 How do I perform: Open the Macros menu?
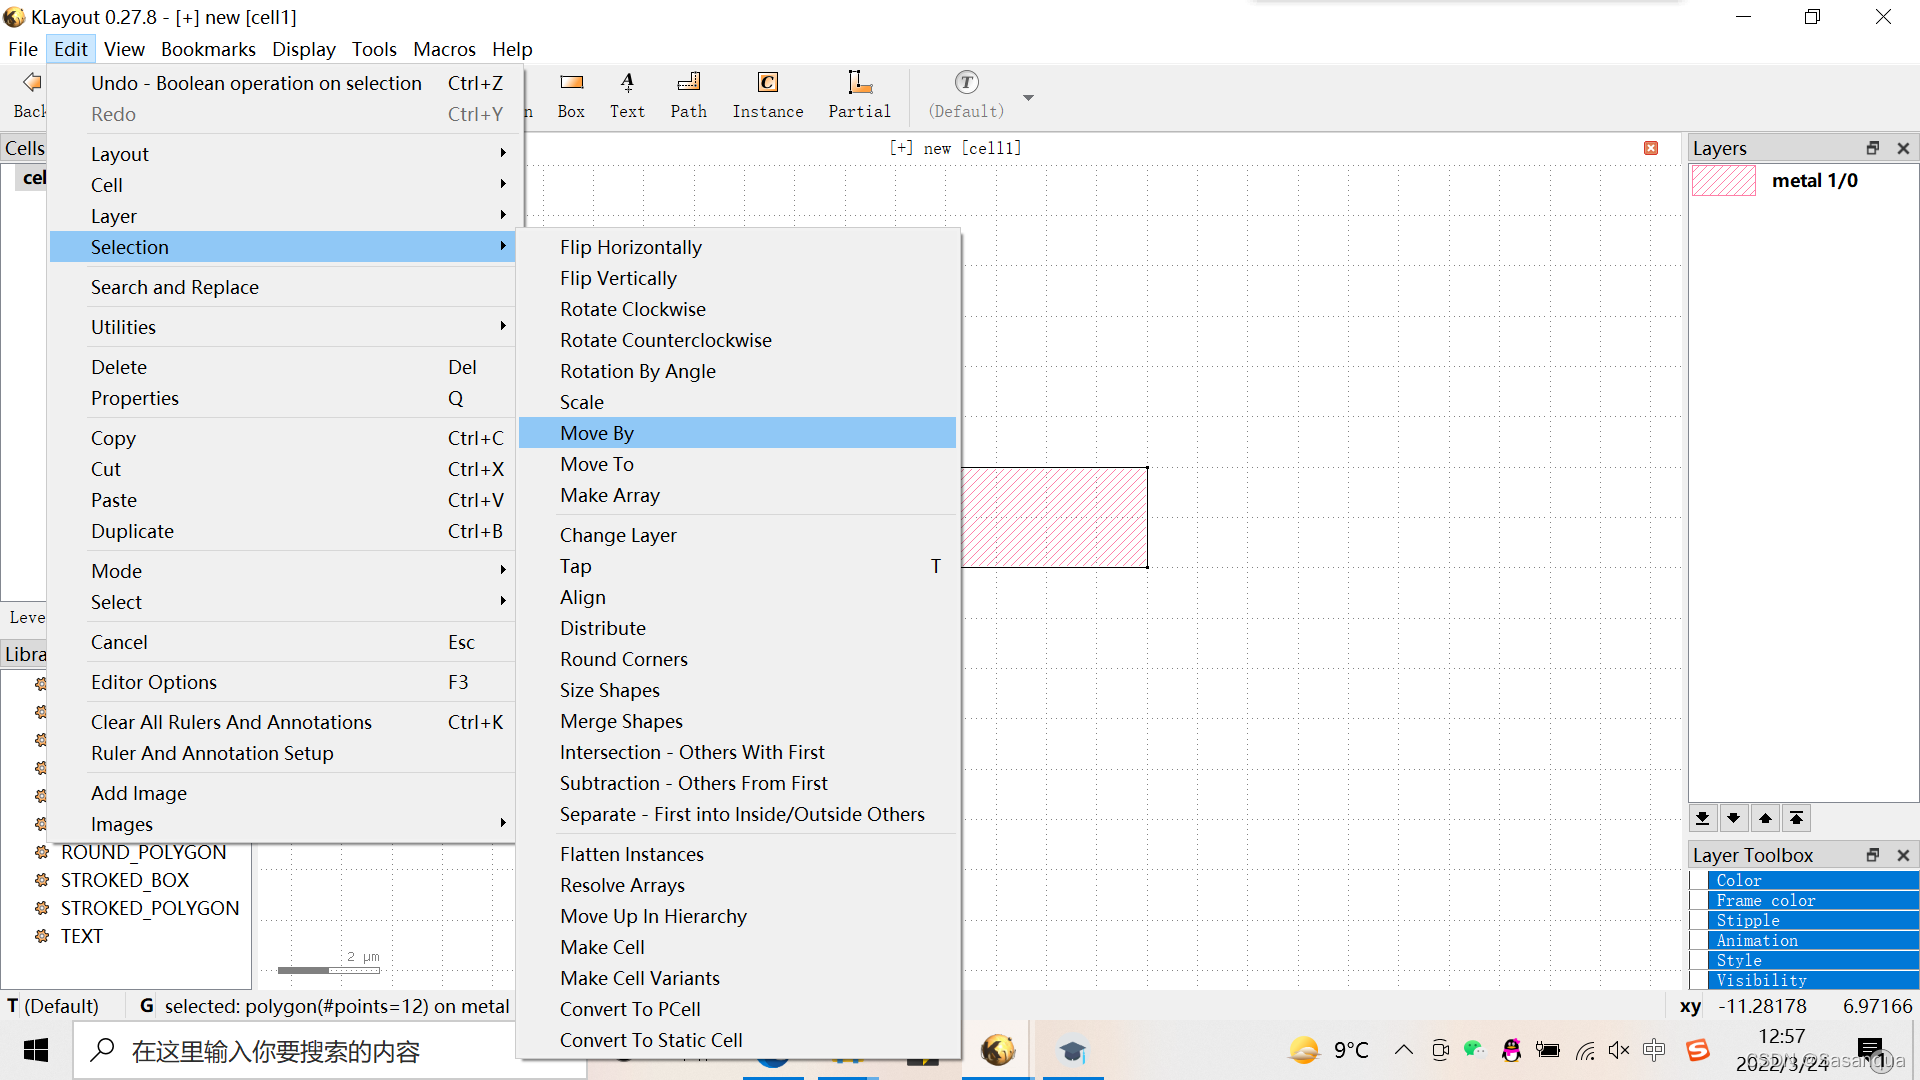[444, 49]
